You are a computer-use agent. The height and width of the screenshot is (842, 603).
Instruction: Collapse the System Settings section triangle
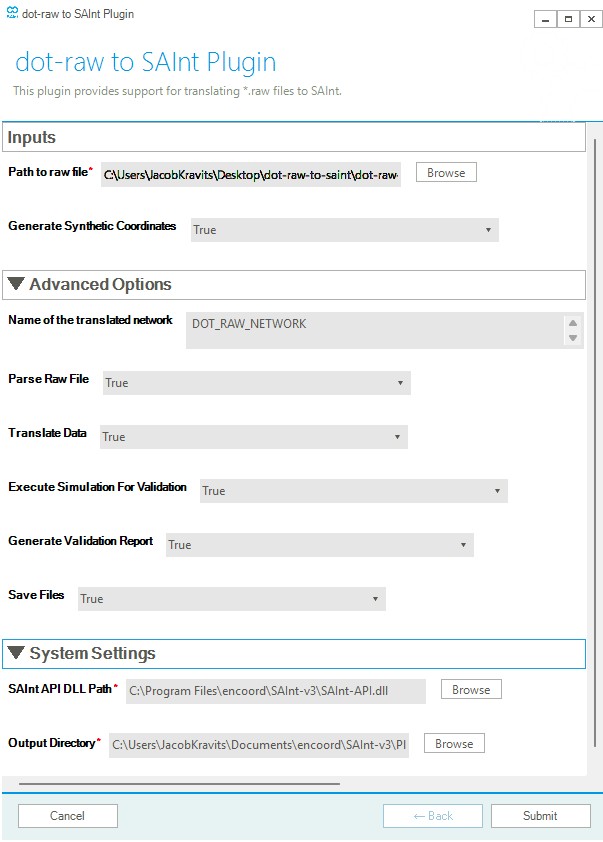[16, 654]
